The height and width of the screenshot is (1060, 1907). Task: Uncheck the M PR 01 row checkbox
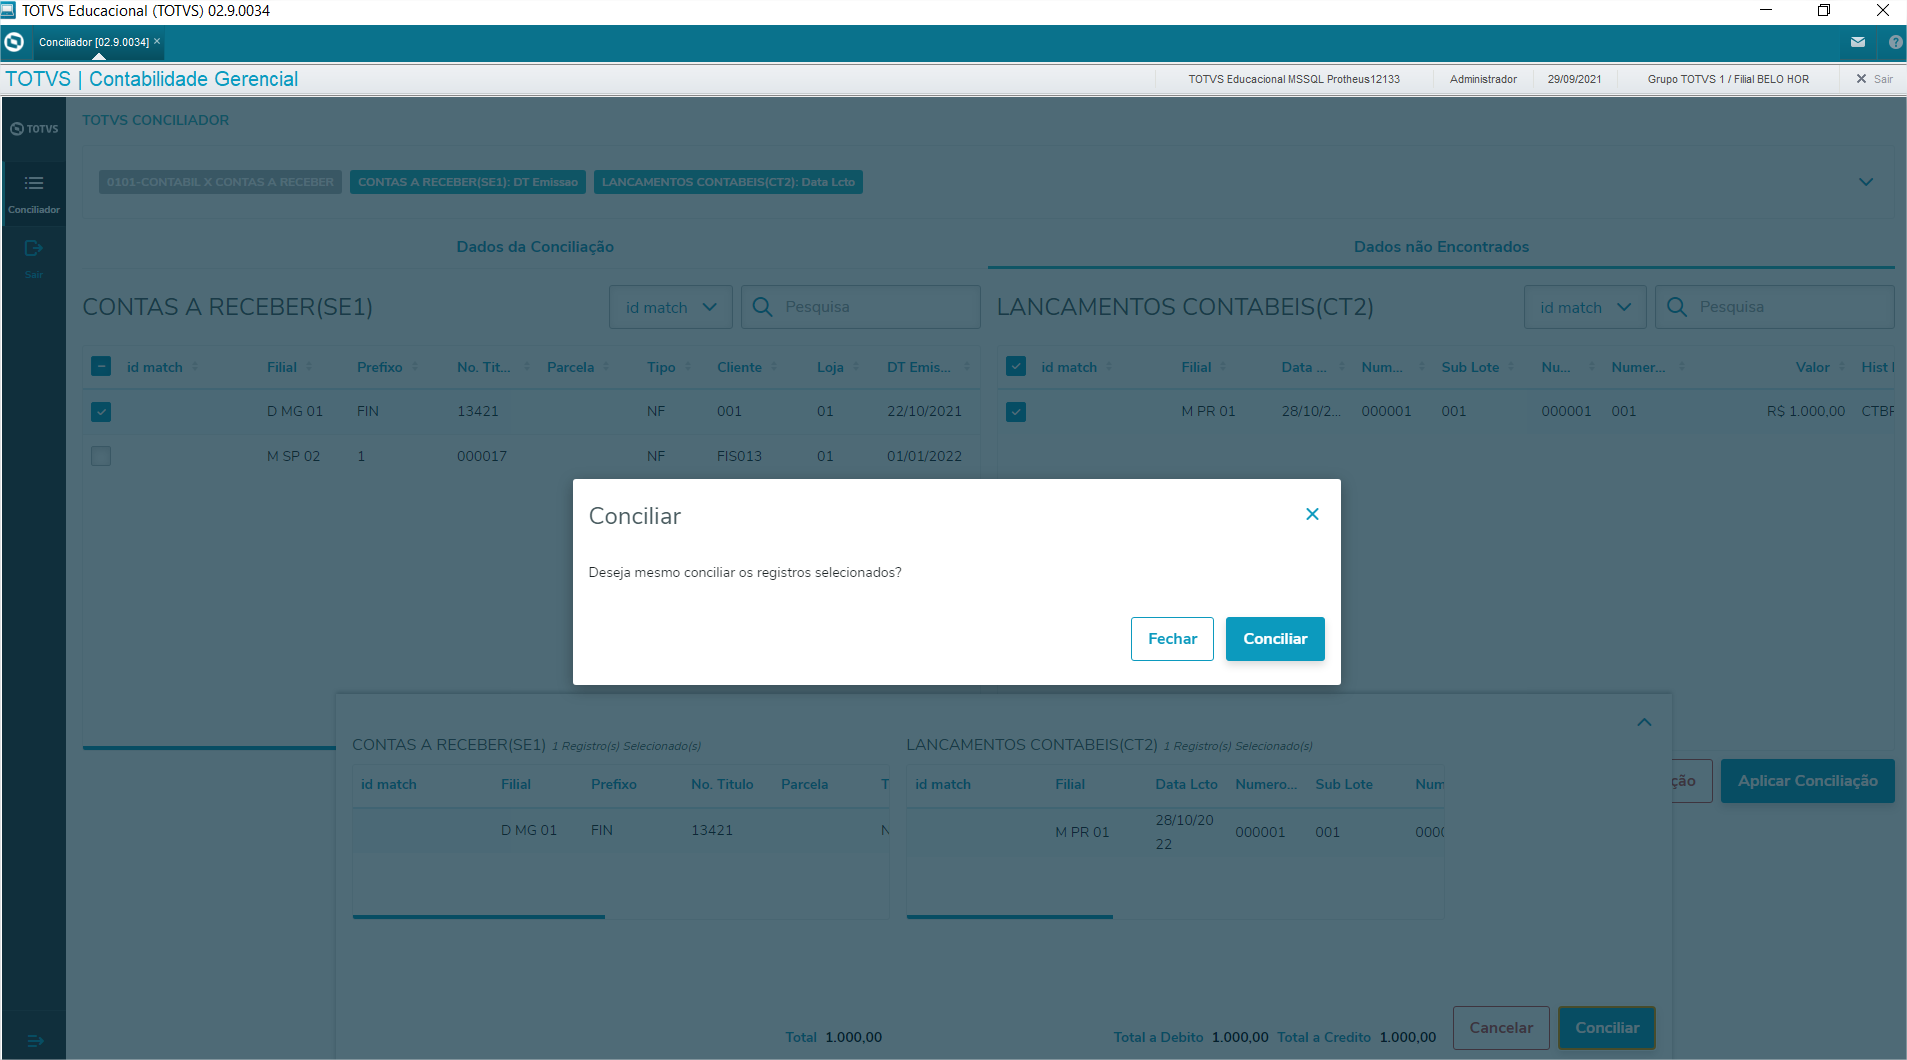coord(1016,411)
